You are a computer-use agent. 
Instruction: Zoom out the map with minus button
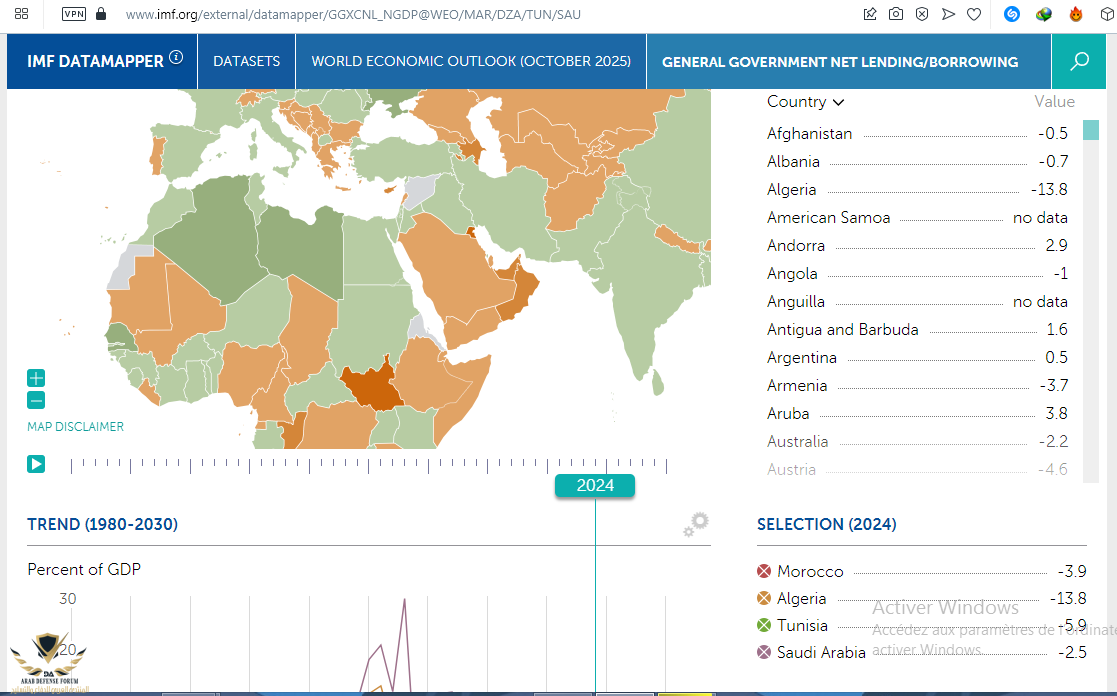(x=36, y=401)
